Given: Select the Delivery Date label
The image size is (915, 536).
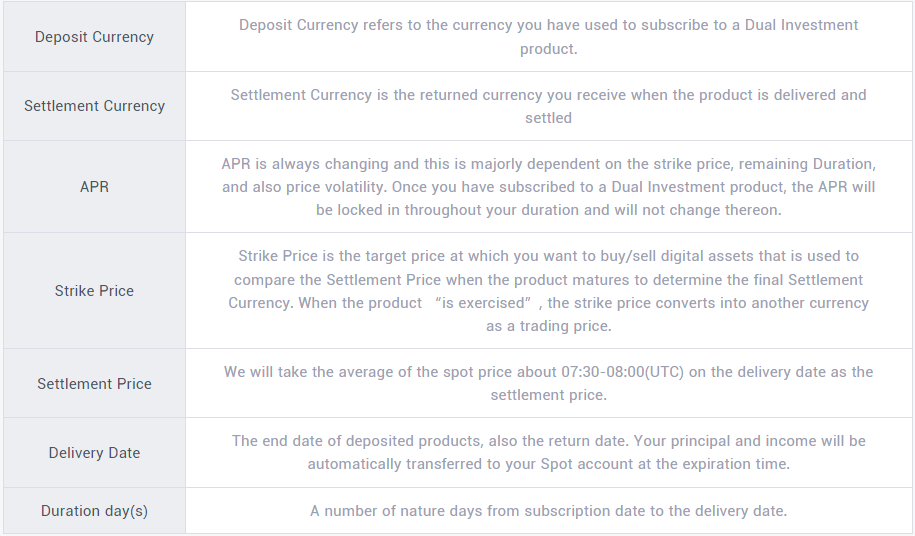Looking at the screenshot, I should (x=94, y=453).
